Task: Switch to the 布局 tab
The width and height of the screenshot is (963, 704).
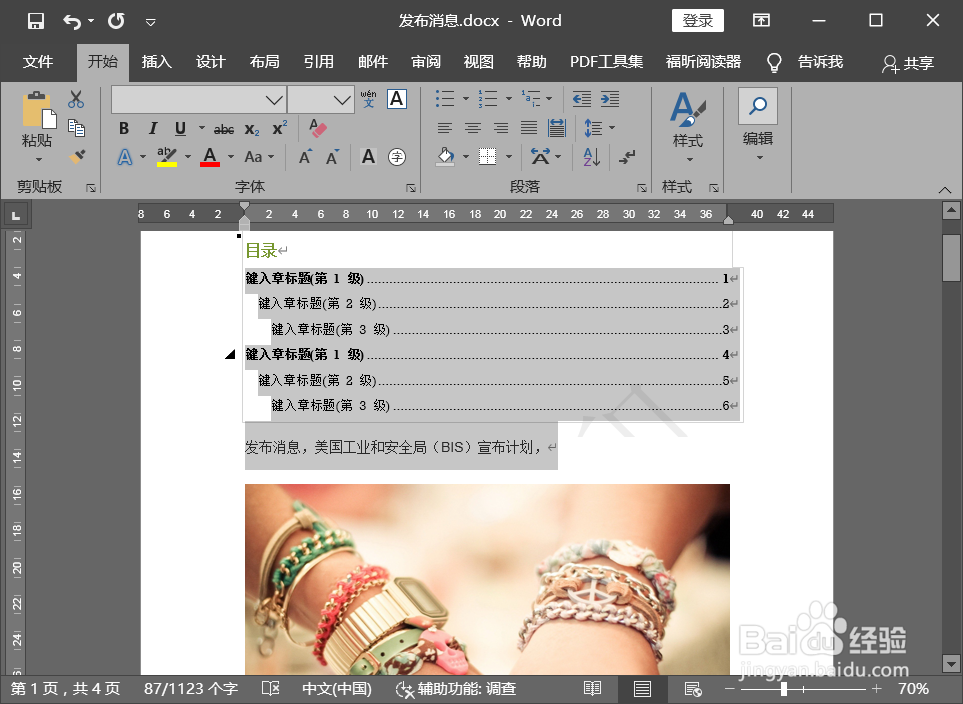Action: (x=265, y=62)
